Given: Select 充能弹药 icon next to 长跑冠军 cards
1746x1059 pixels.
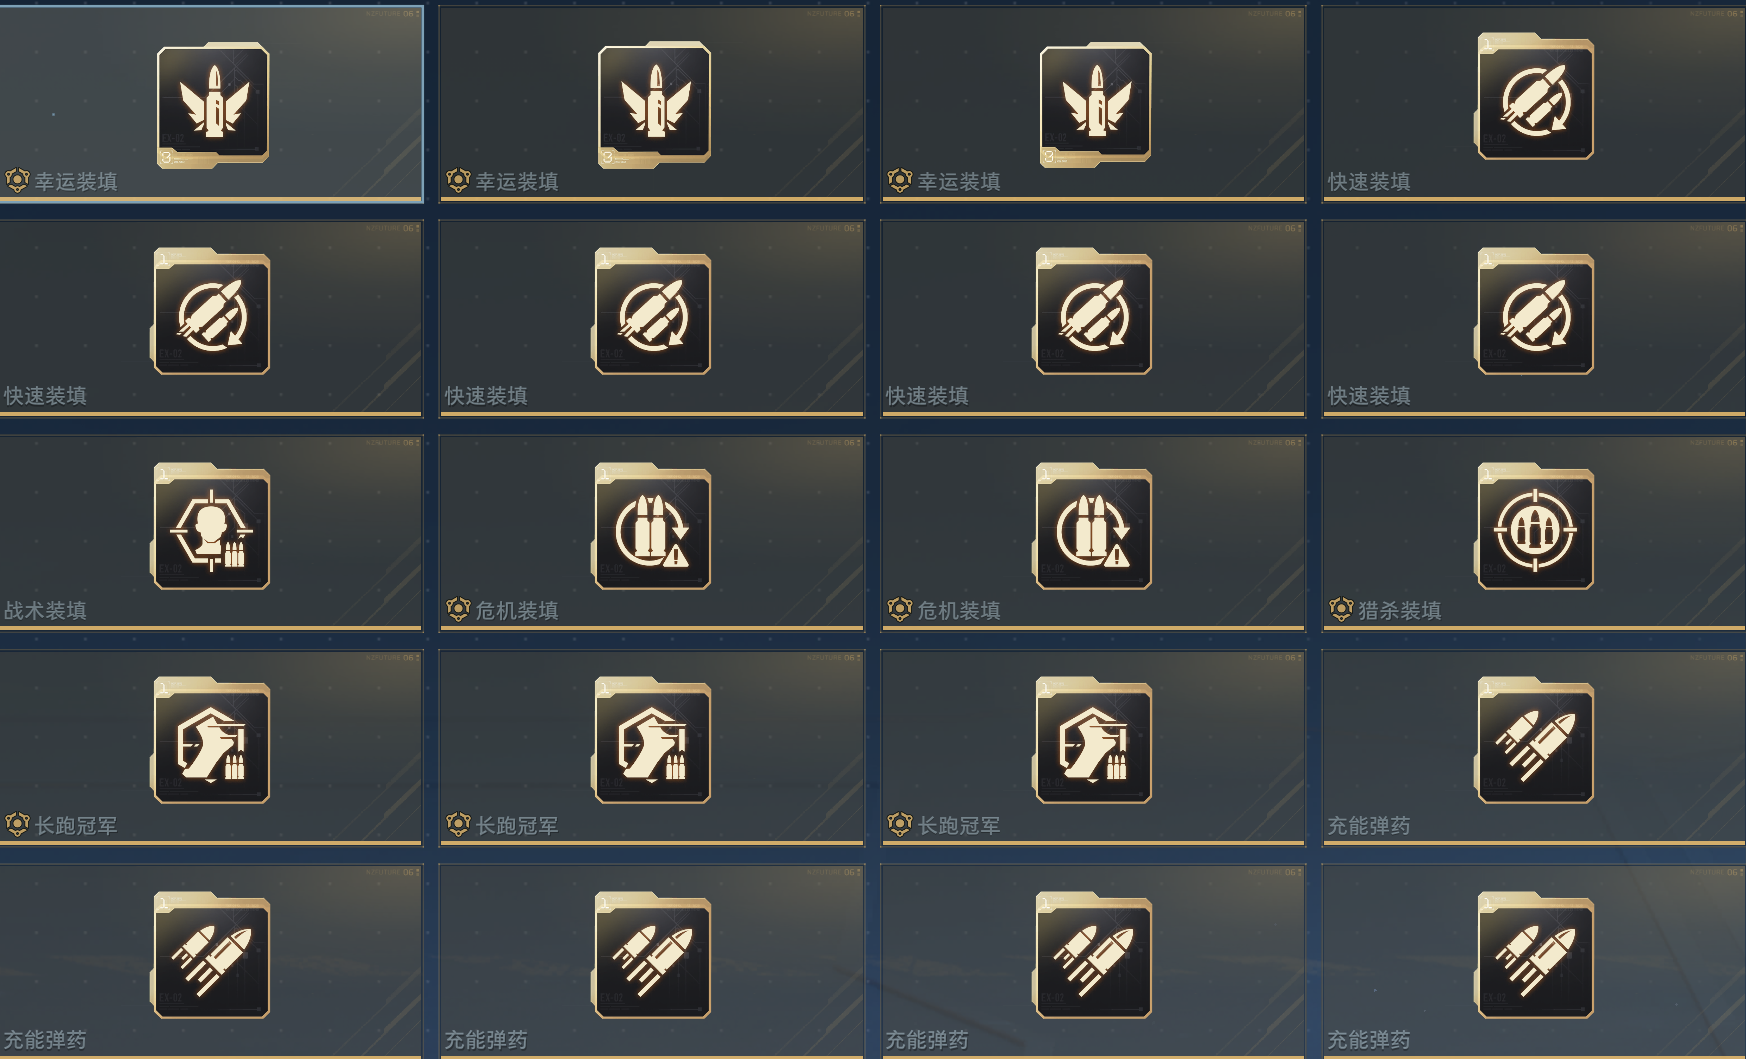Looking at the screenshot, I should (x=1535, y=741).
